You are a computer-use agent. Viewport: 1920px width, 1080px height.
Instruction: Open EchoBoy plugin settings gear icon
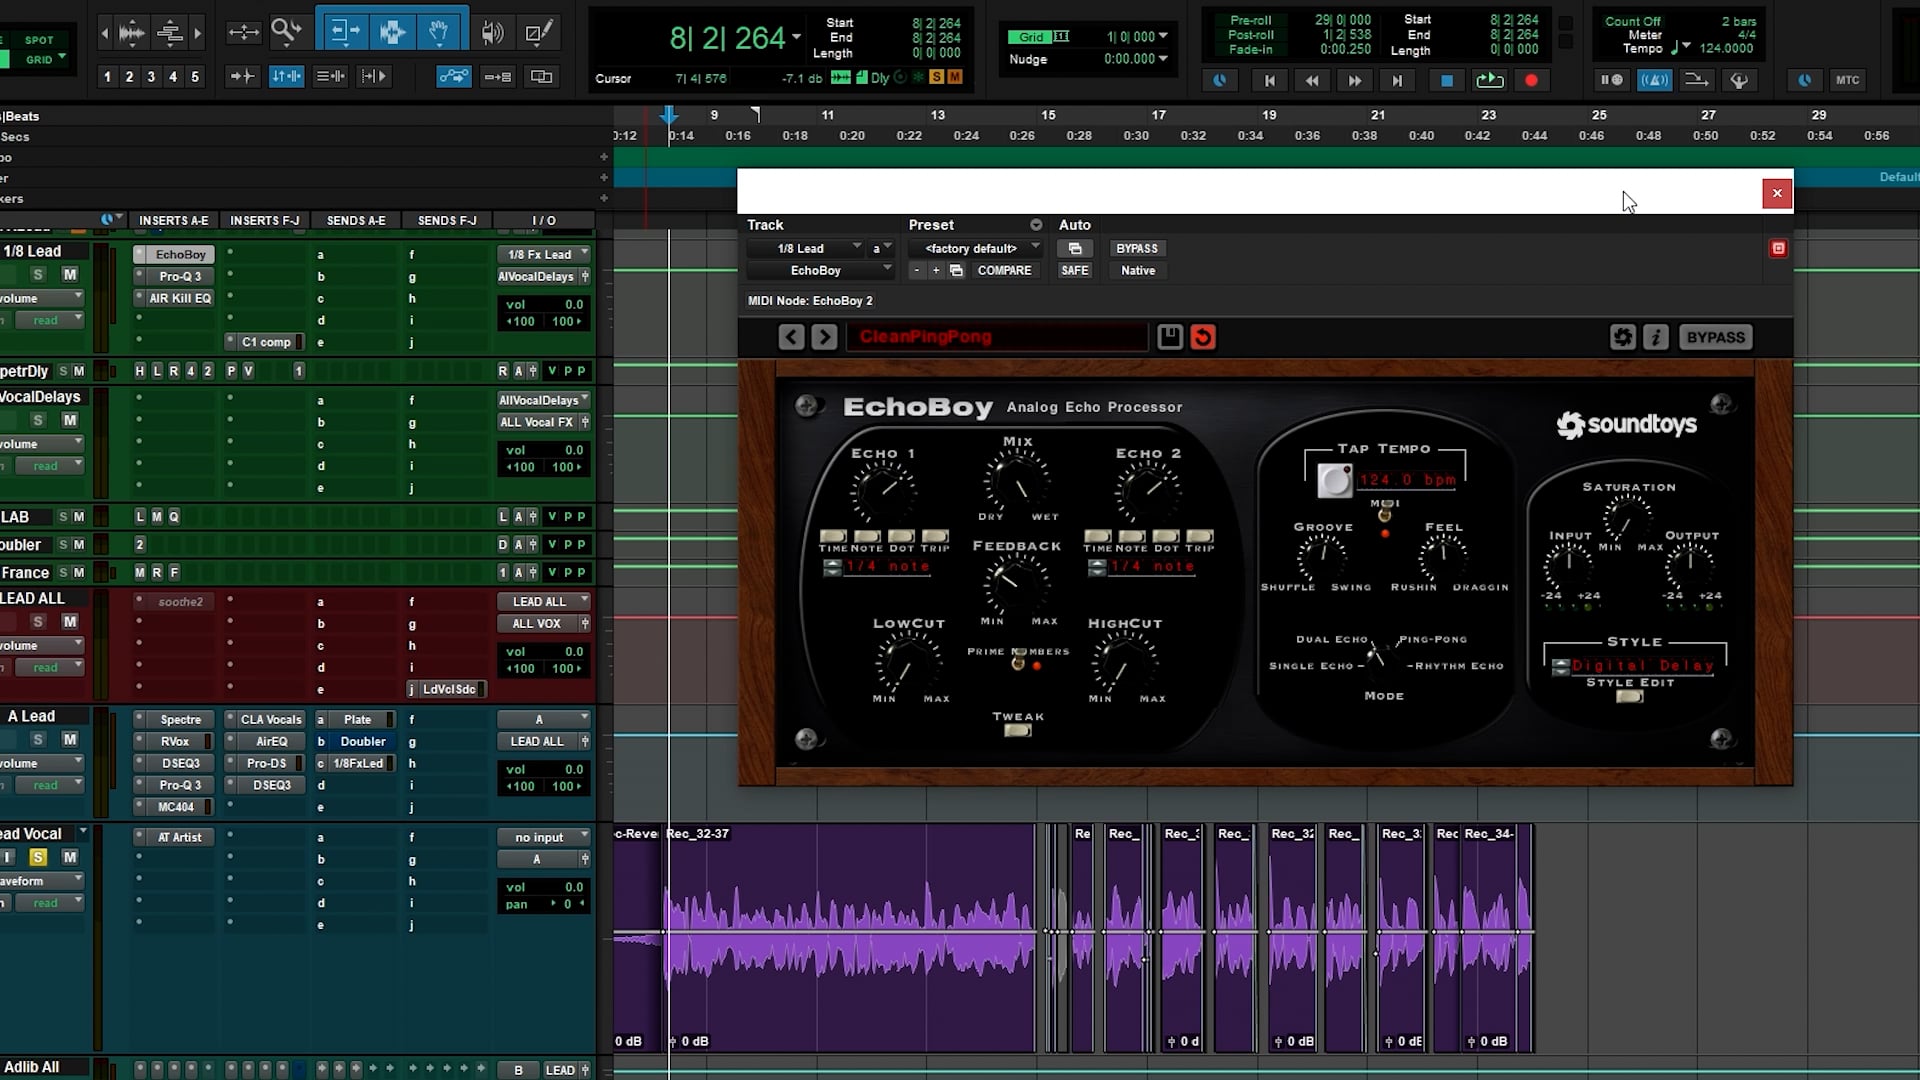coord(1622,337)
